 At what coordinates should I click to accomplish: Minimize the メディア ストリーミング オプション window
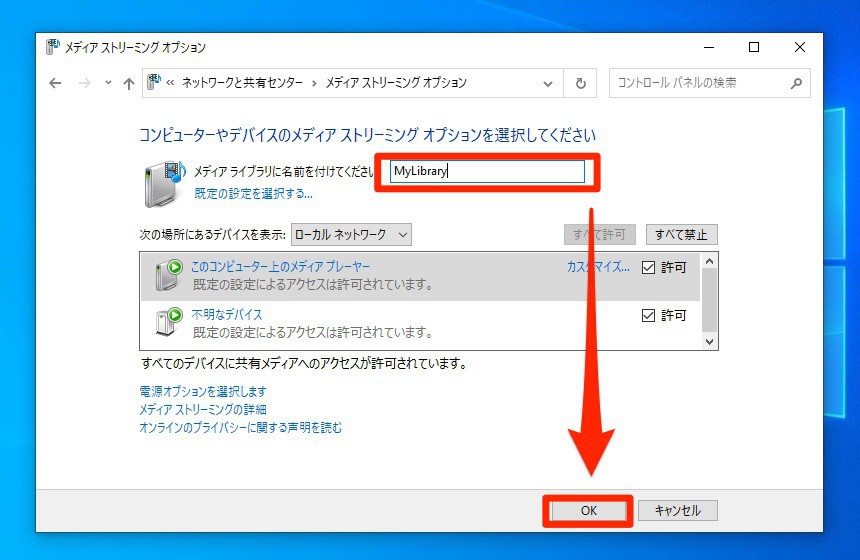709,47
